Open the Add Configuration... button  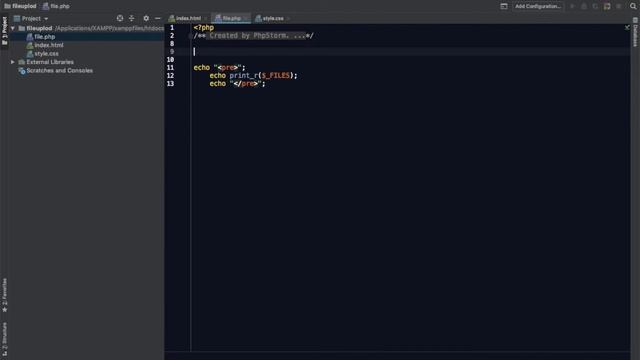(538, 6)
